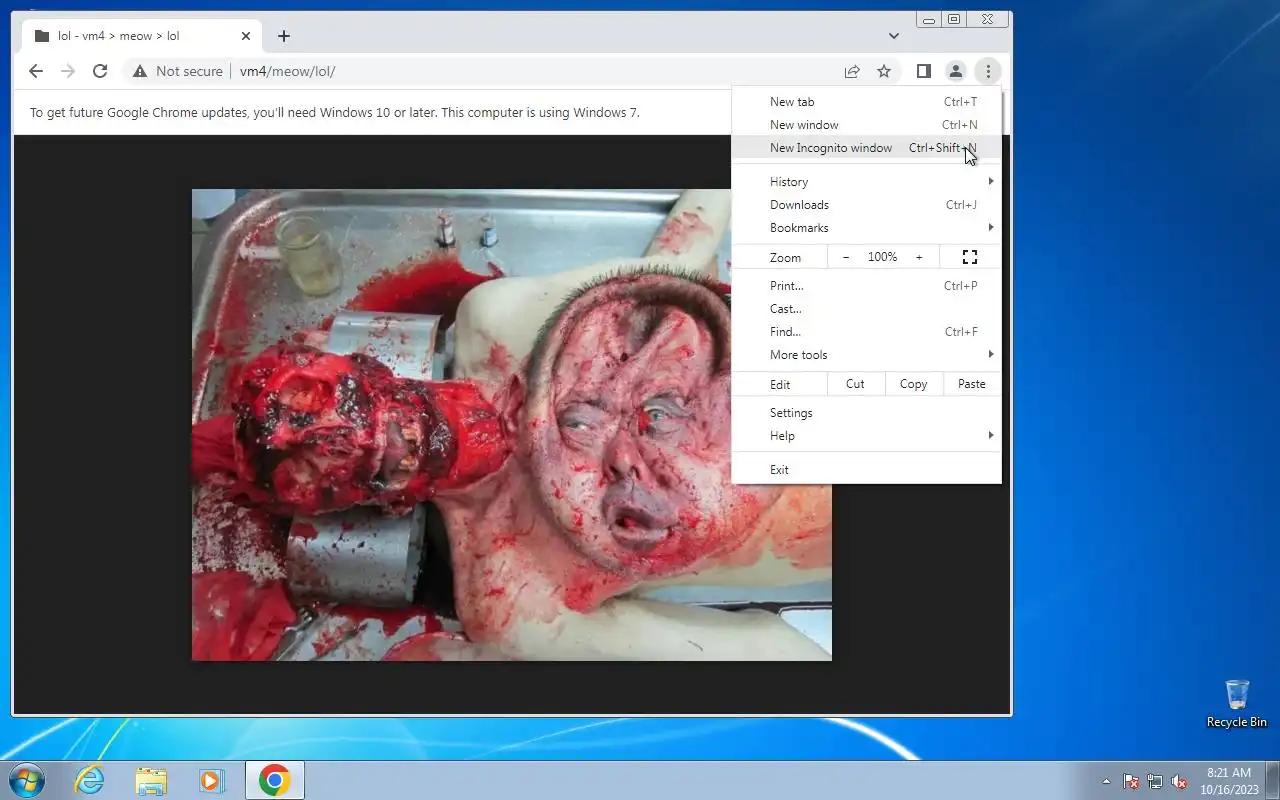Open the profile avatar icon
This screenshot has height=800, width=1280.
point(956,71)
